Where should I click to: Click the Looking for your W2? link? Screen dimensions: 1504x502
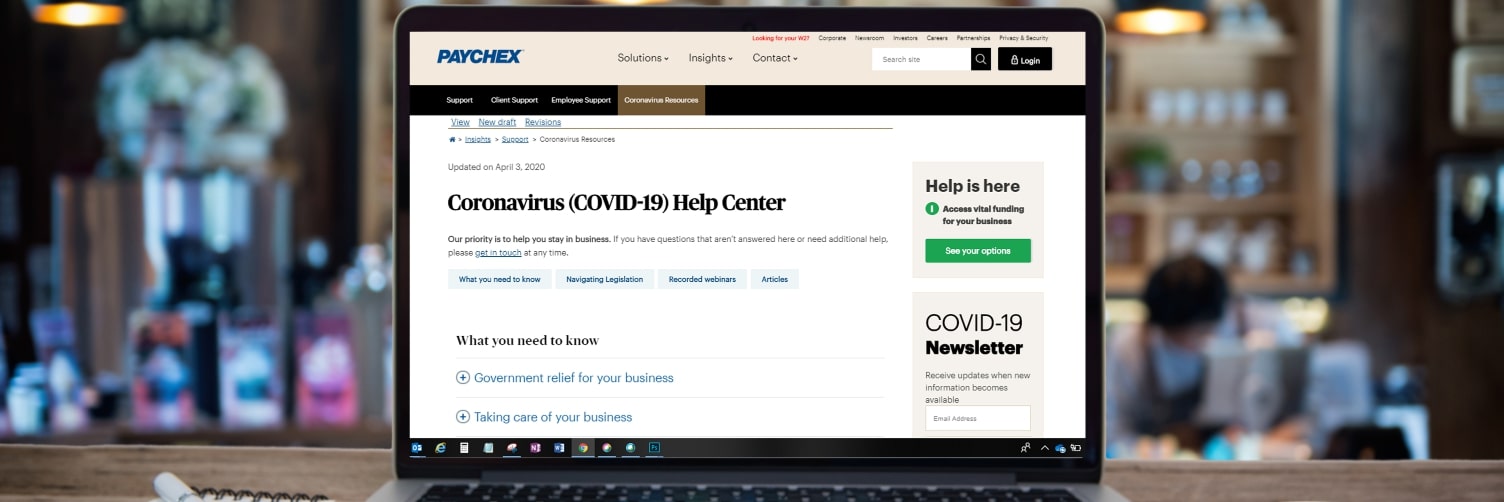[781, 38]
